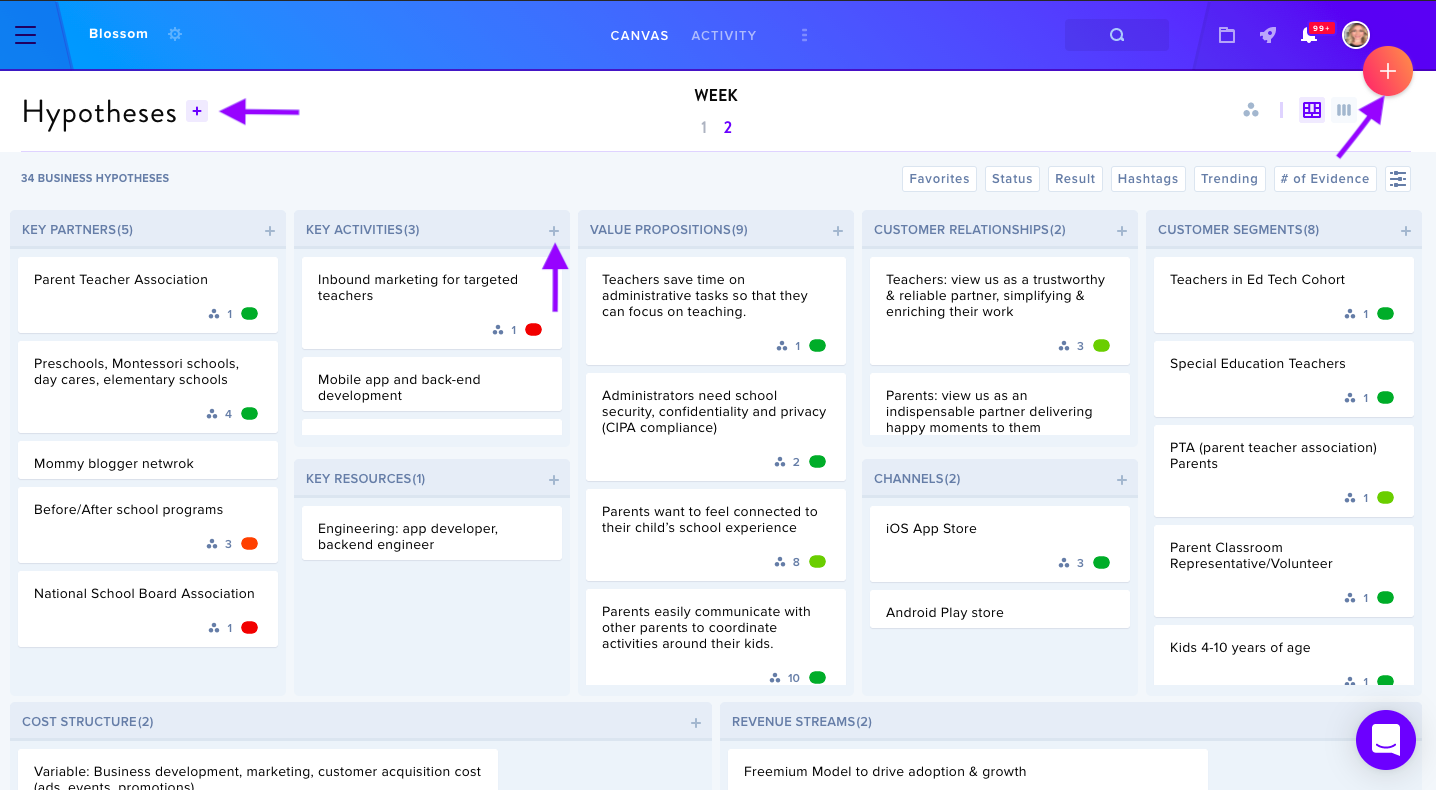
Task: Switch to column list view
Action: (1344, 110)
